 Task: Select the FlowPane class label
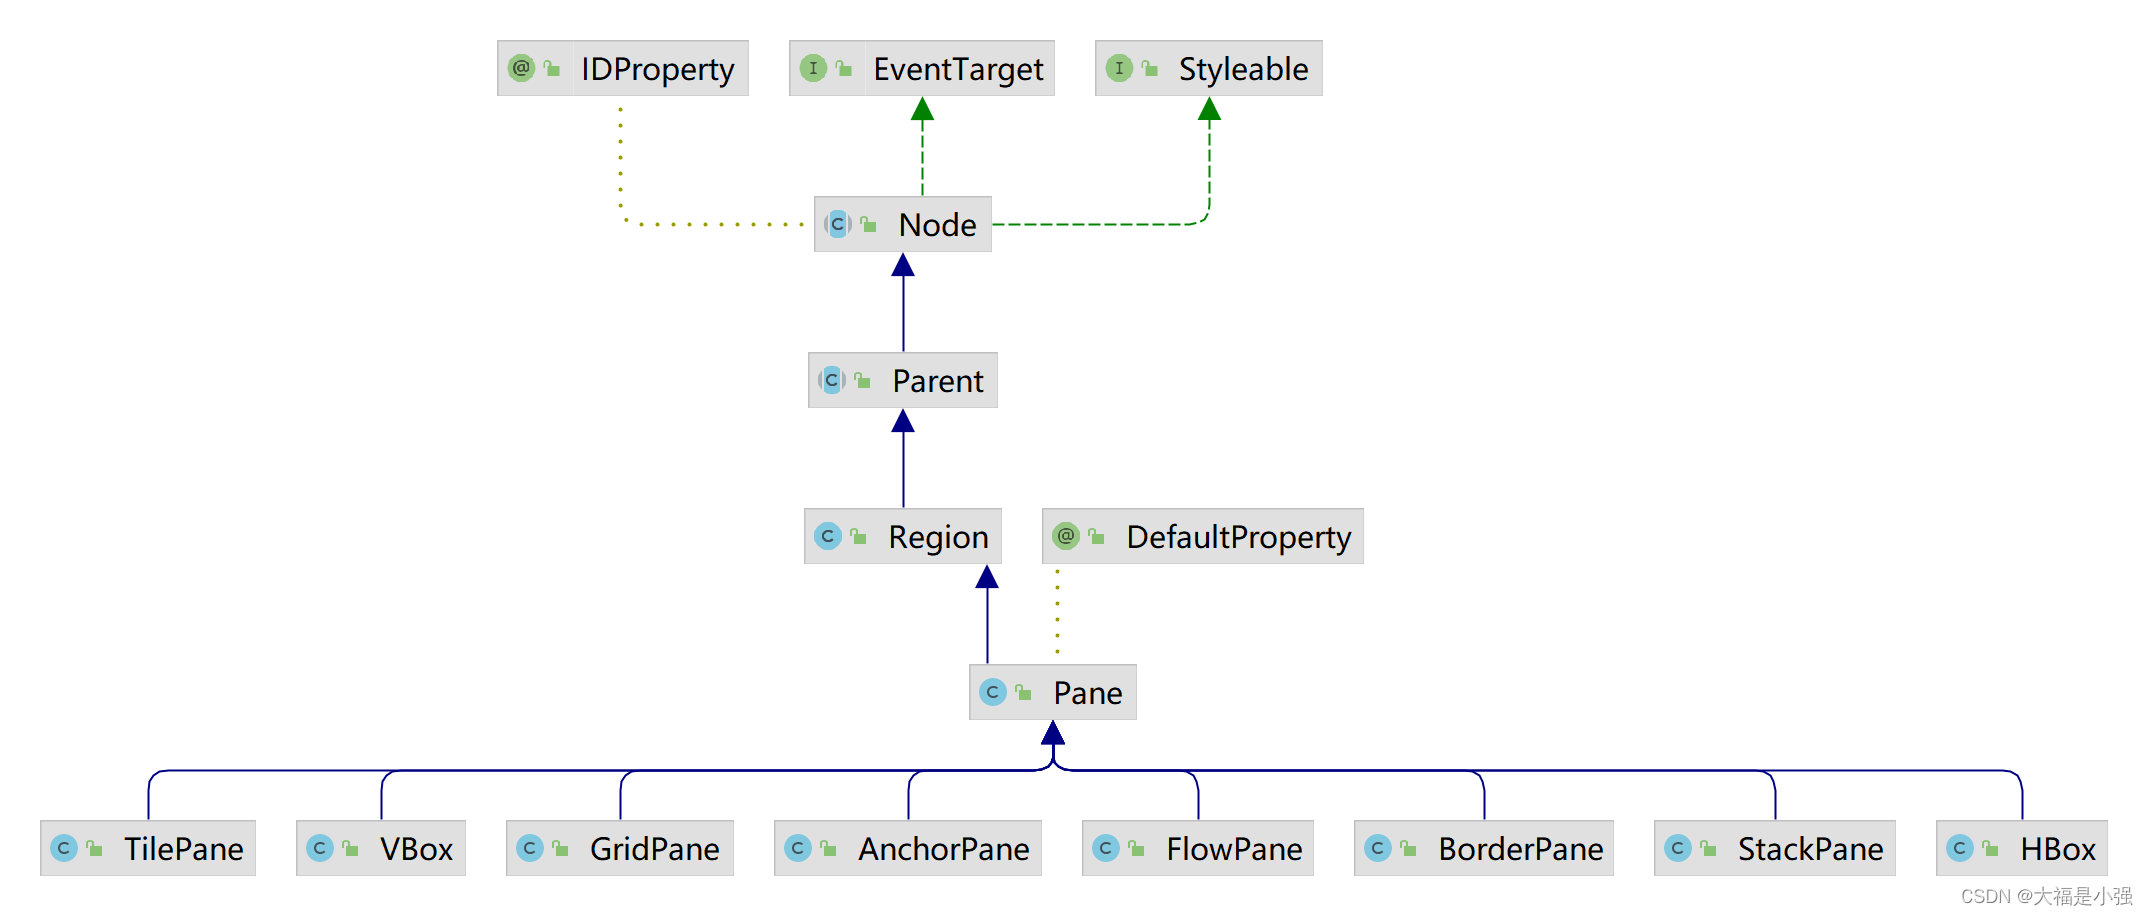[x=1234, y=849]
